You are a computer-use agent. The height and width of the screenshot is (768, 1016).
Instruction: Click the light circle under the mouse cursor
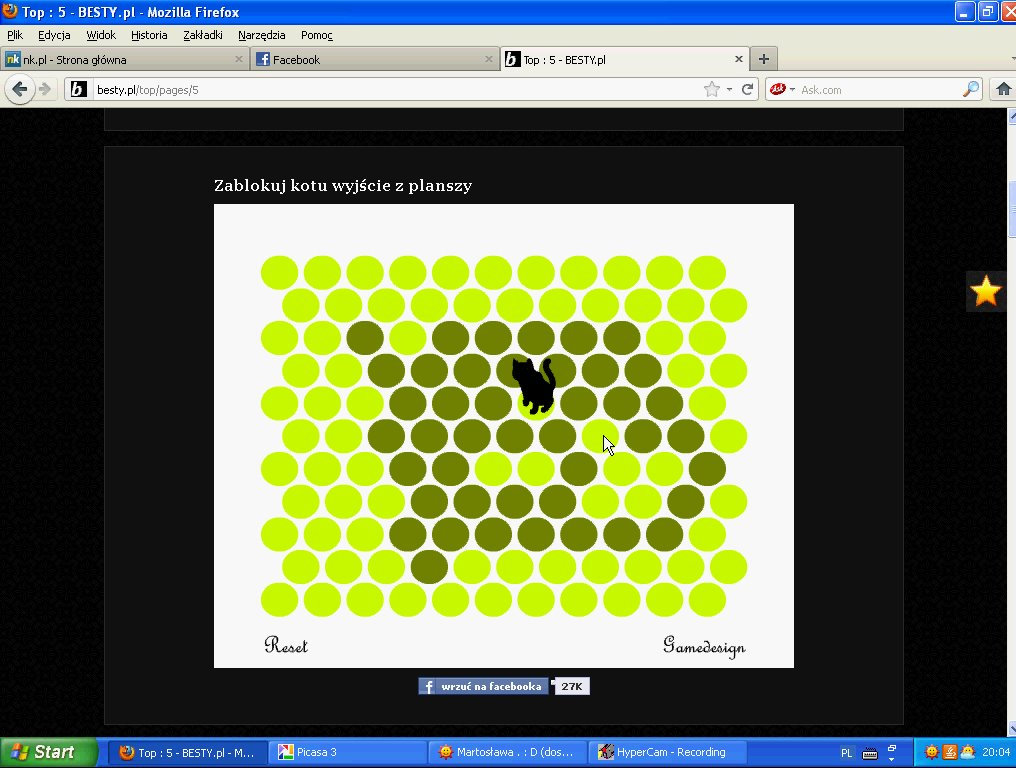tap(600, 436)
